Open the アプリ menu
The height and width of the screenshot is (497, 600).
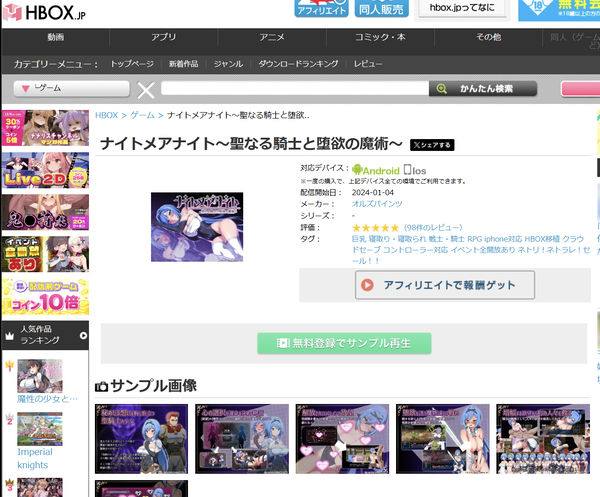coord(163,37)
